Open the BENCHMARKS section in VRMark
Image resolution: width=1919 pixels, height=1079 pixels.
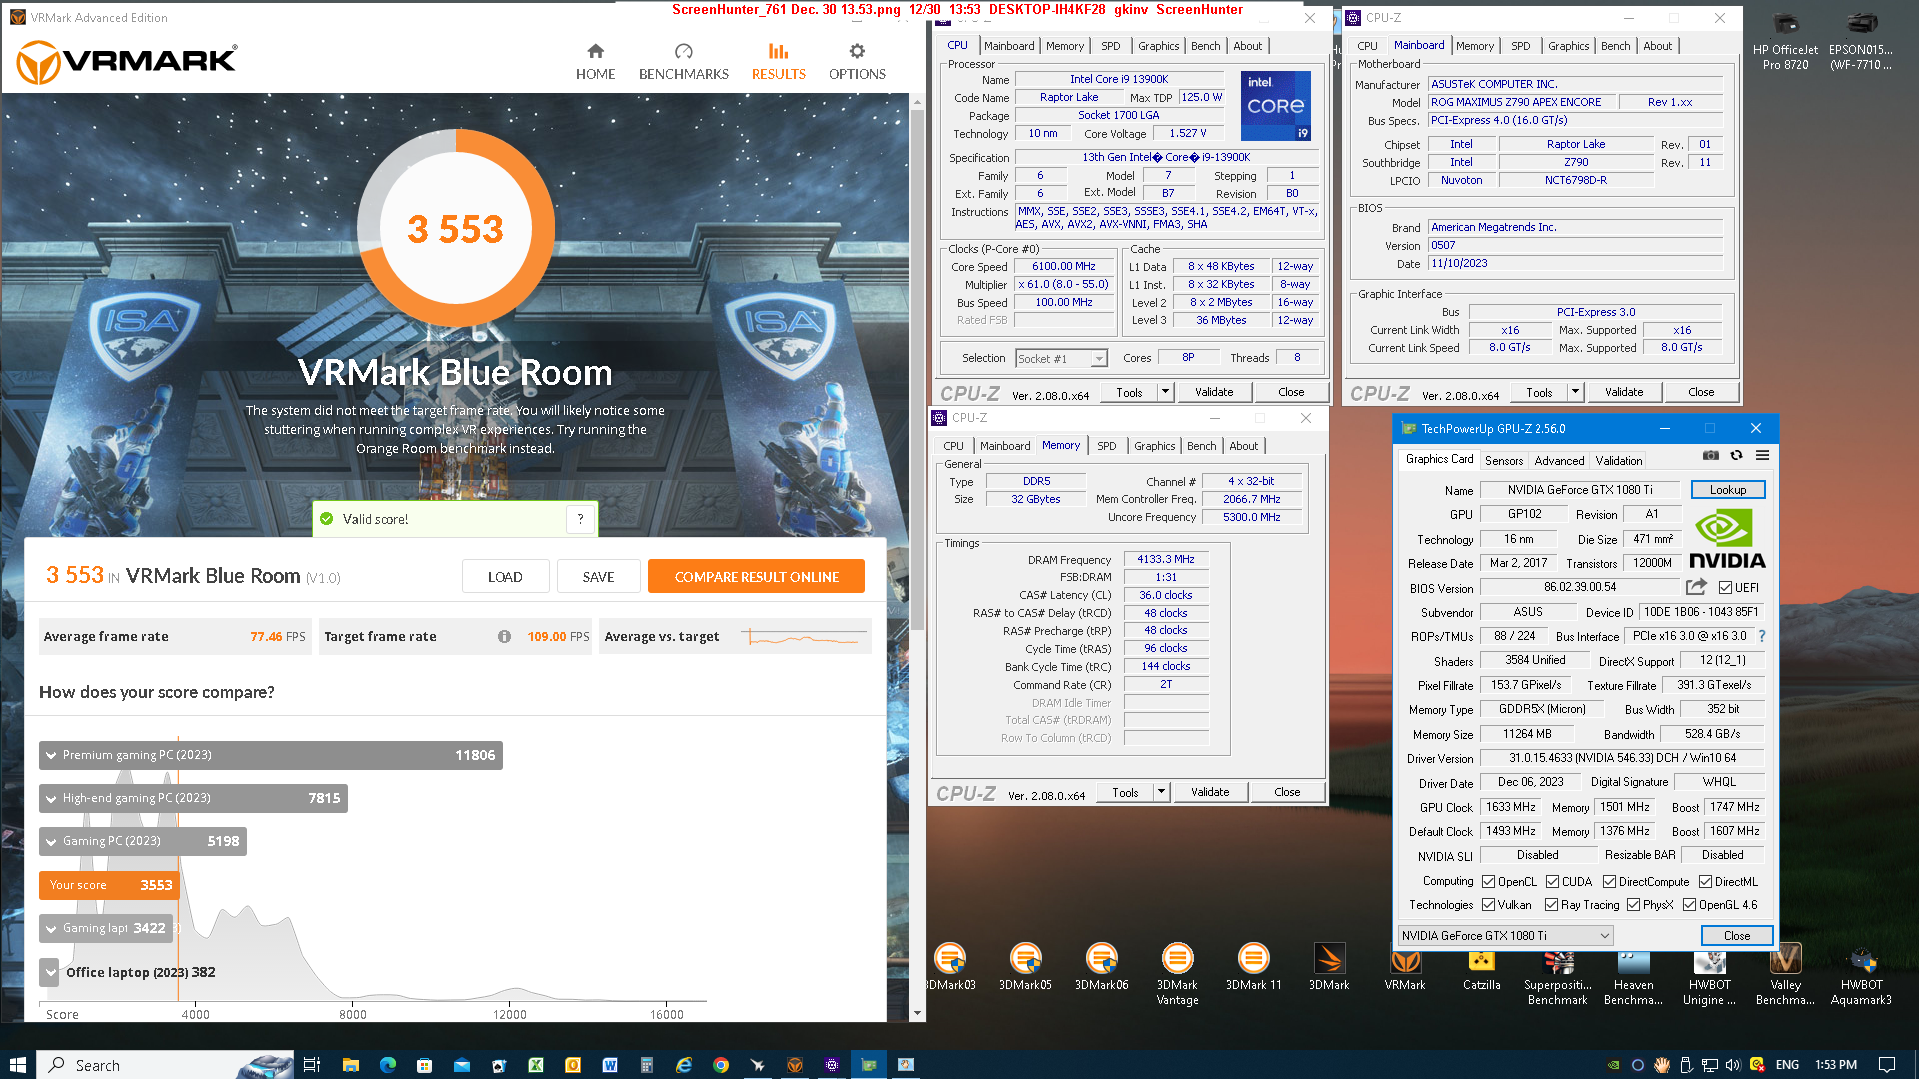pos(684,62)
